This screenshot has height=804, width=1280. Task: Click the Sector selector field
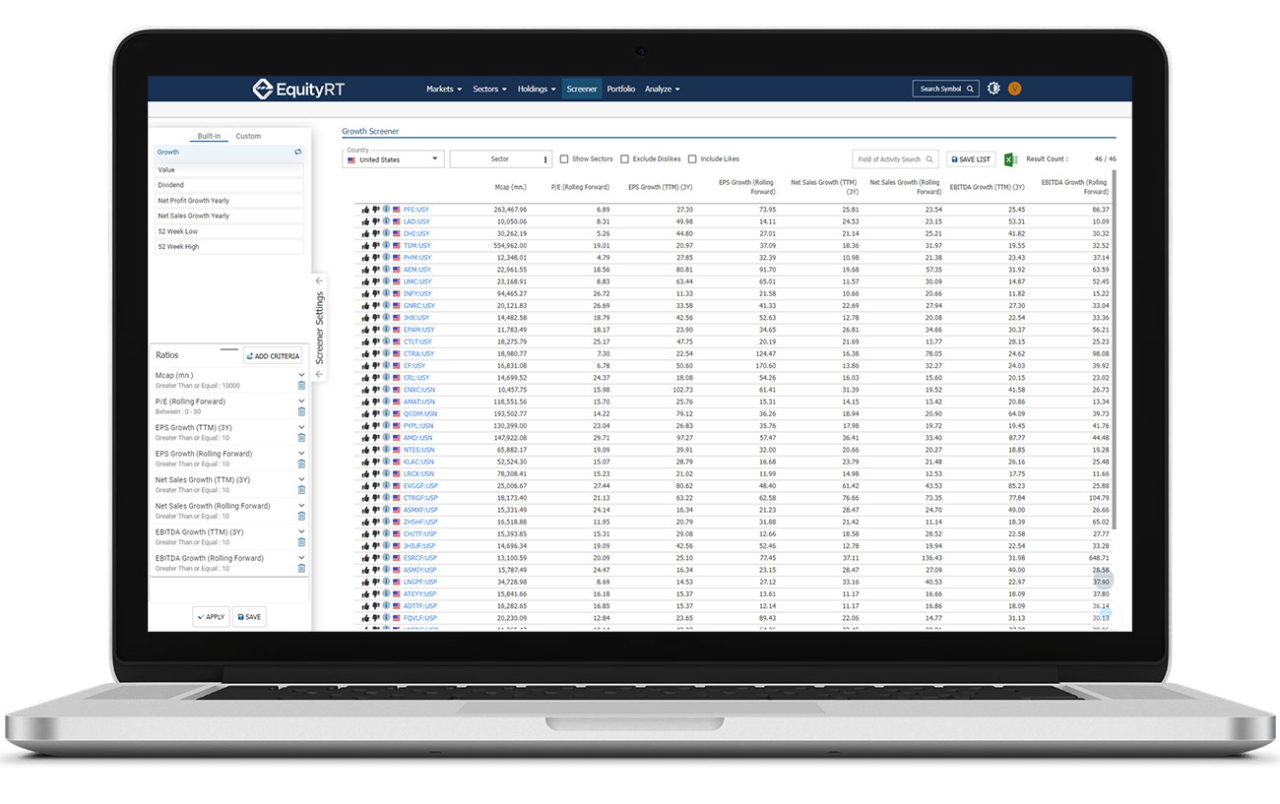pyautogui.click(x=500, y=158)
